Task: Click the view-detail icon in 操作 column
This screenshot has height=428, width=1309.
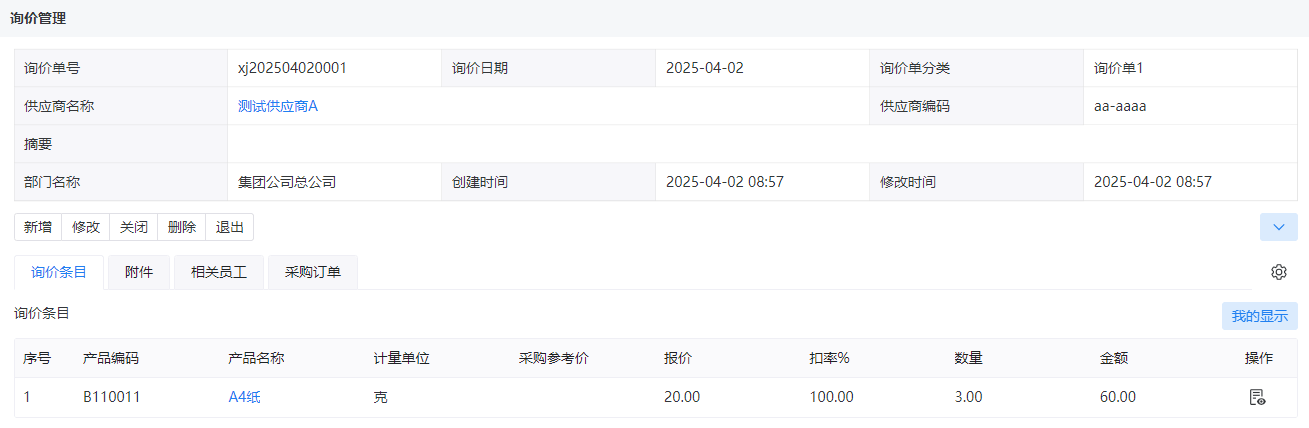Action: tap(1257, 397)
